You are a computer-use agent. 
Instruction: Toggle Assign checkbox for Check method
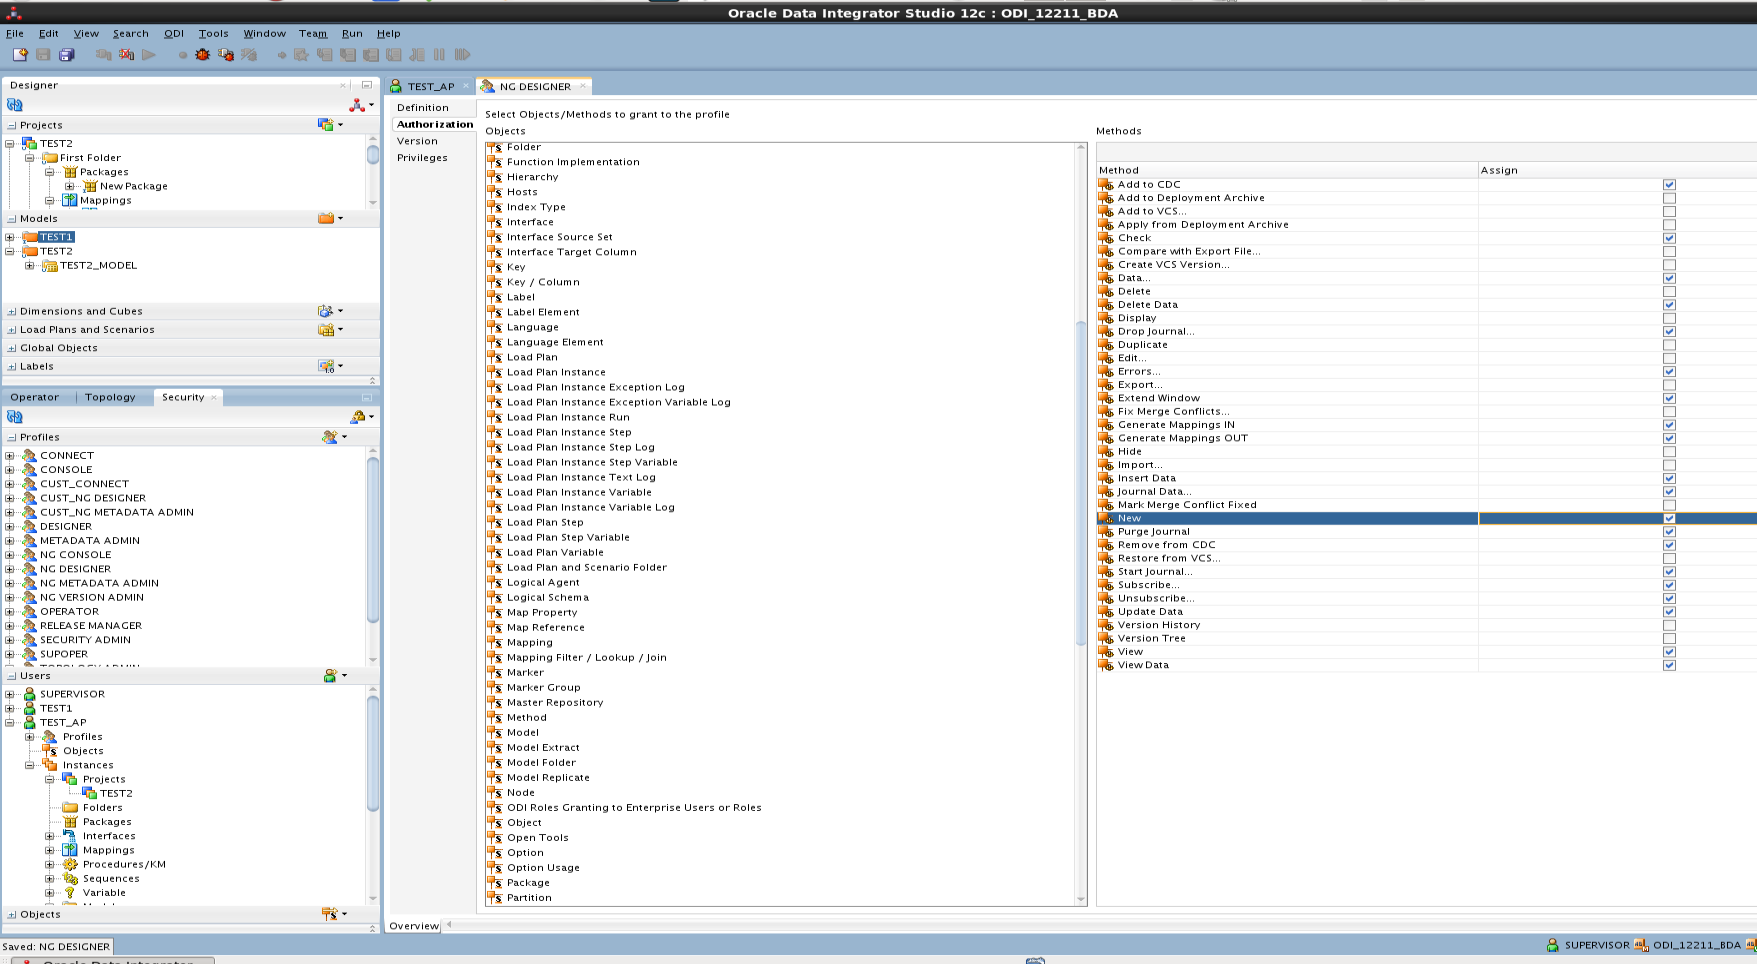coord(1669,238)
